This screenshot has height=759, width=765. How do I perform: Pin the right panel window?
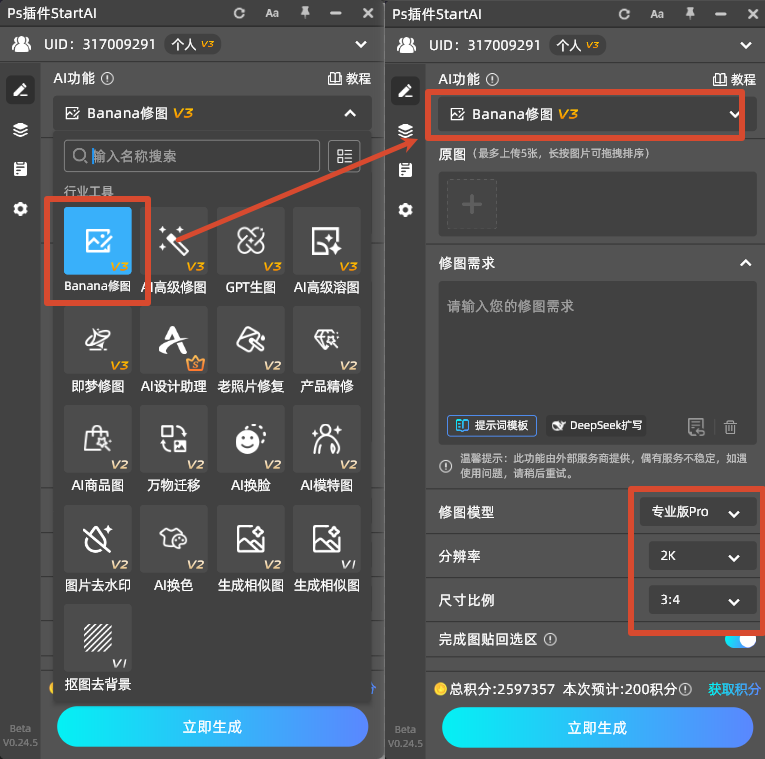[x=690, y=14]
